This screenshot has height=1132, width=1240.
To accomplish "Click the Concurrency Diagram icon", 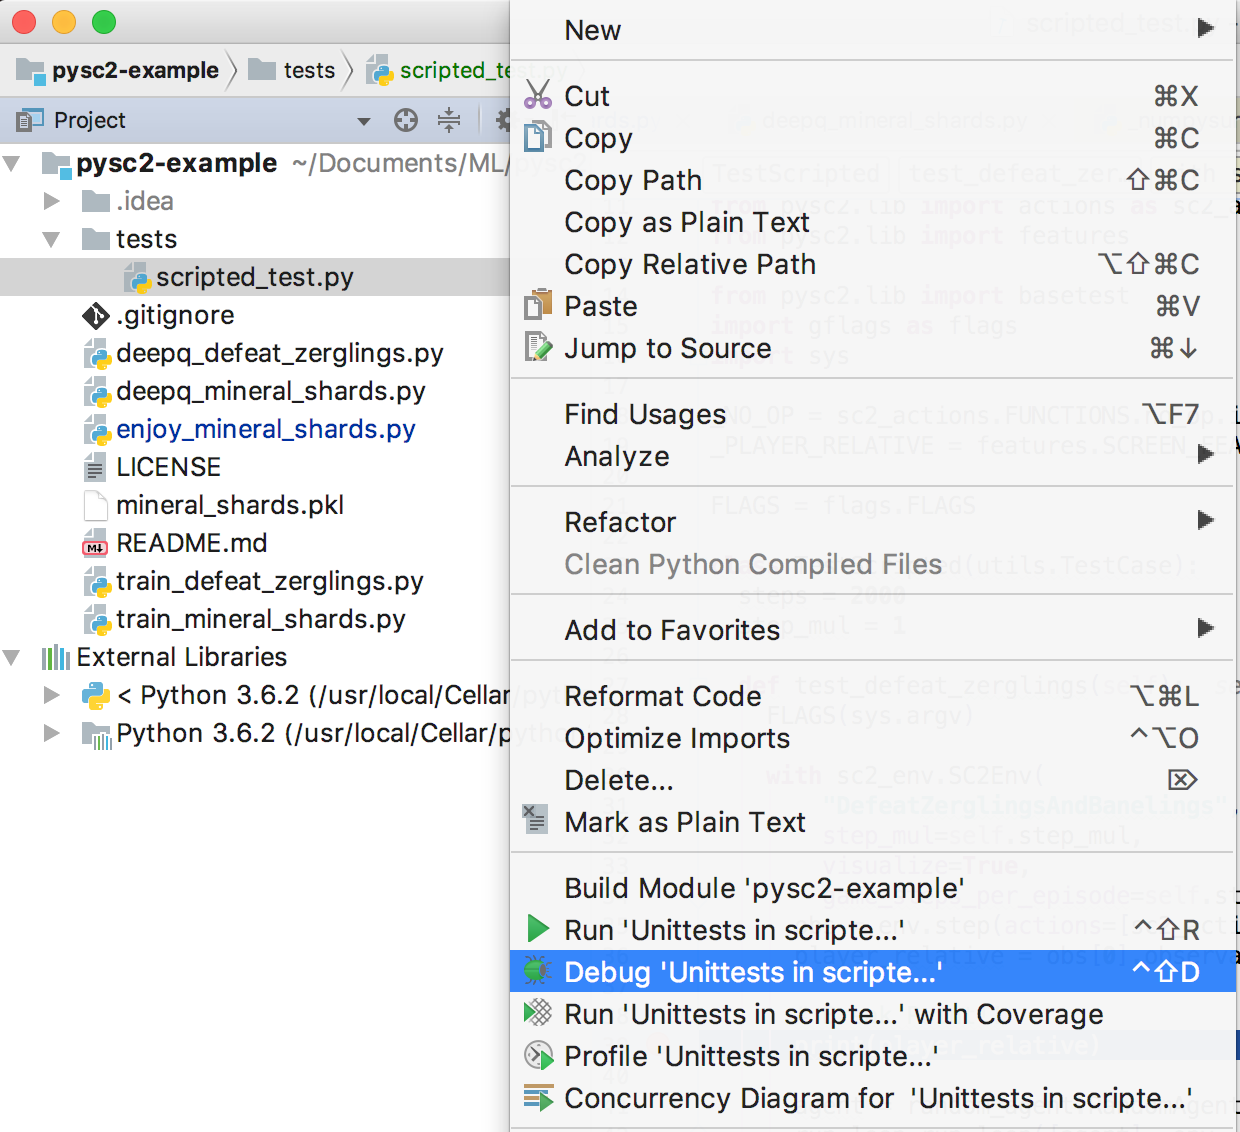I will [538, 1097].
